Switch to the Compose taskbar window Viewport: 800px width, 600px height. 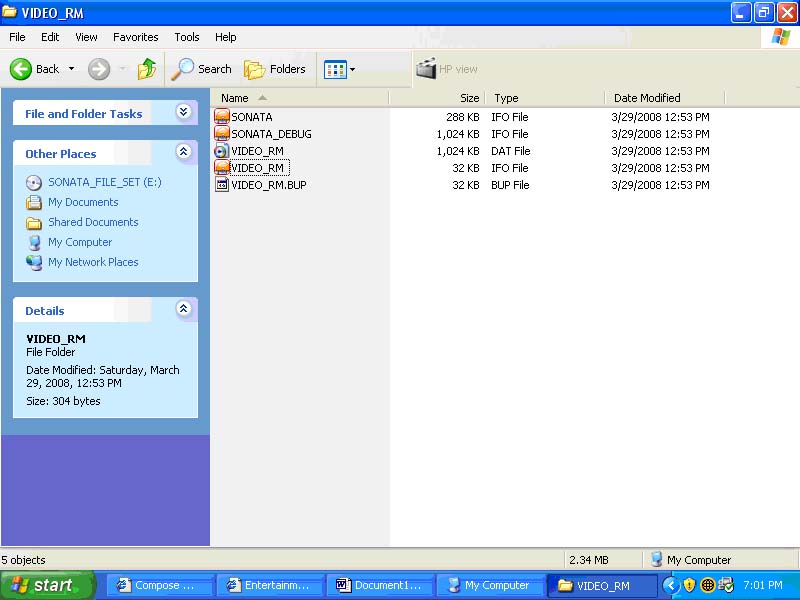tap(159, 585)
